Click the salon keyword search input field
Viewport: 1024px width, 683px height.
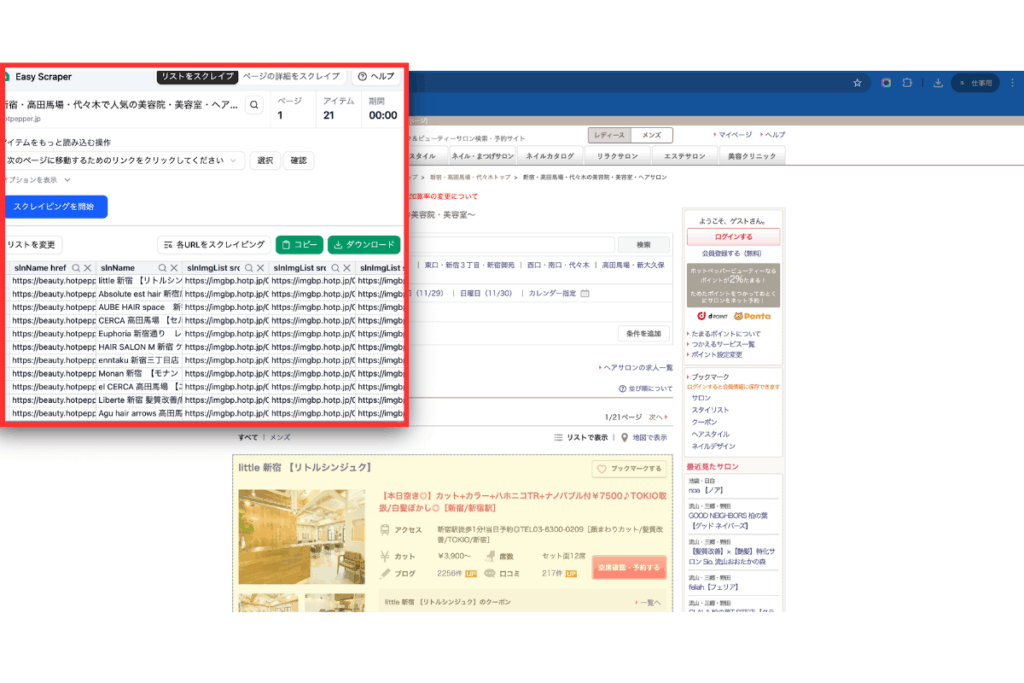point(510,244)
